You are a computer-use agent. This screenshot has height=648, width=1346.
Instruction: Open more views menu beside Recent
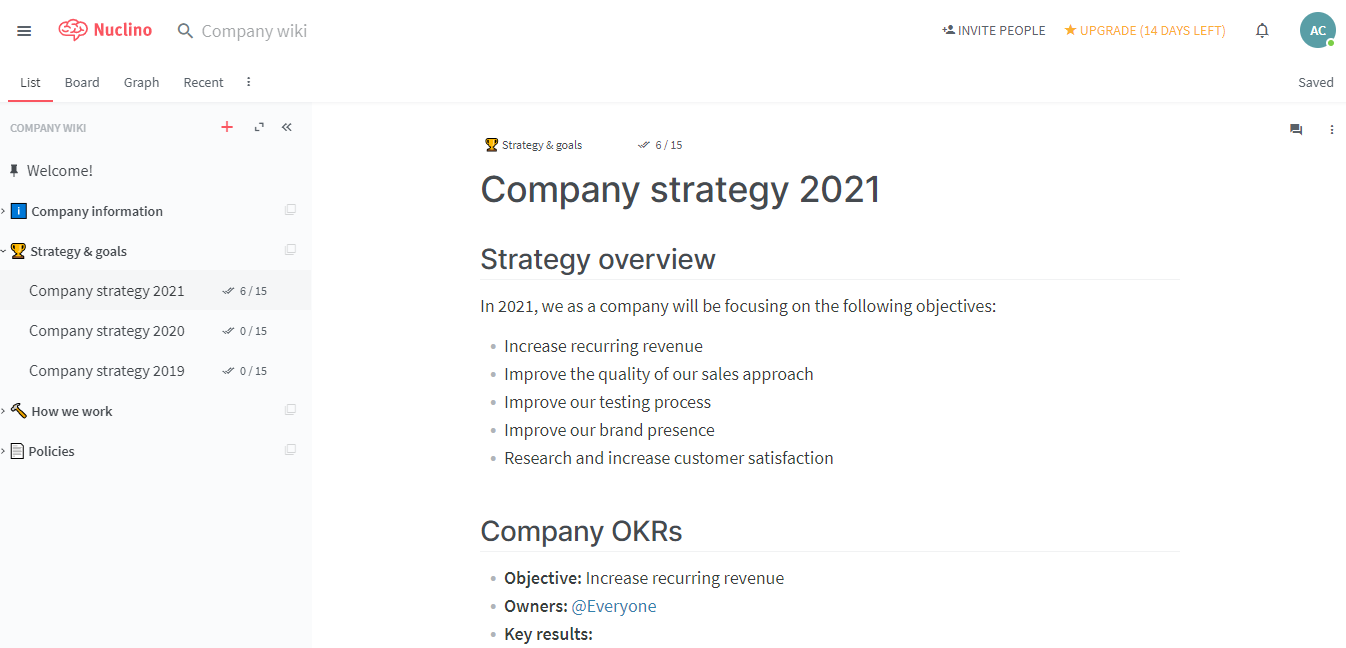(x=249, y=82)
